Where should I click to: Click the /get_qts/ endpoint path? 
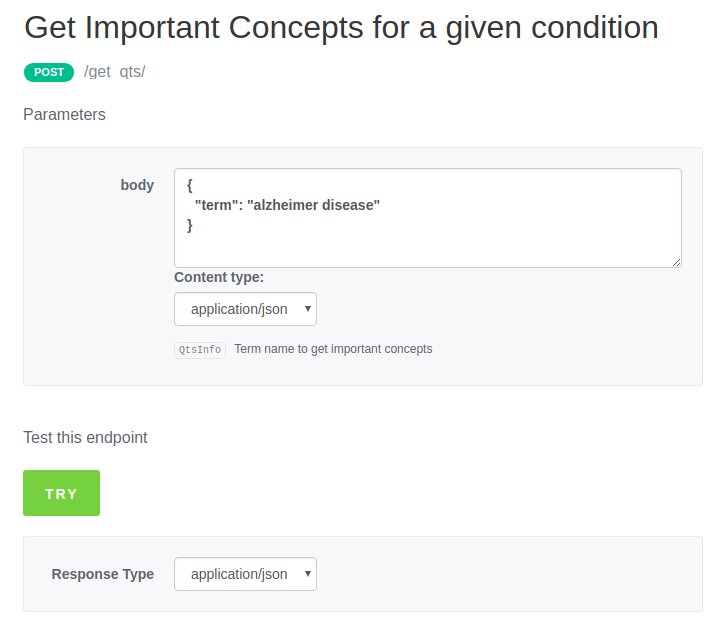(x=115, y=72)
